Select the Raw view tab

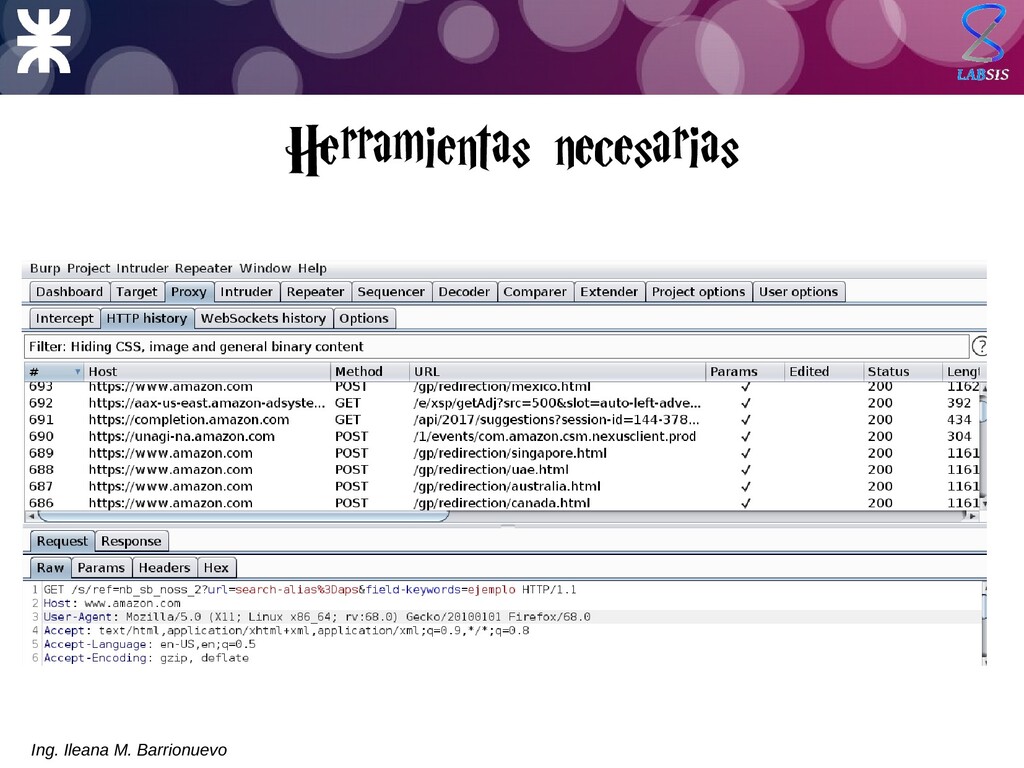[x=50, y=568]
